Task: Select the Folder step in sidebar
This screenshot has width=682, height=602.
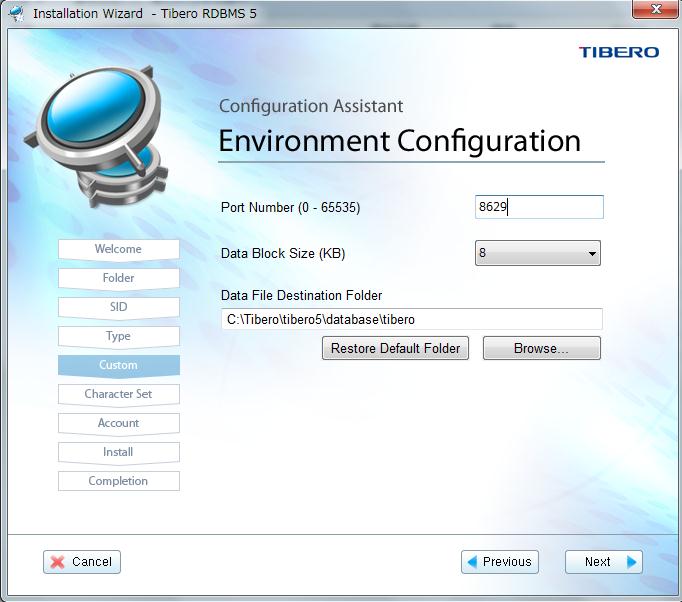Action: point(119,278)
